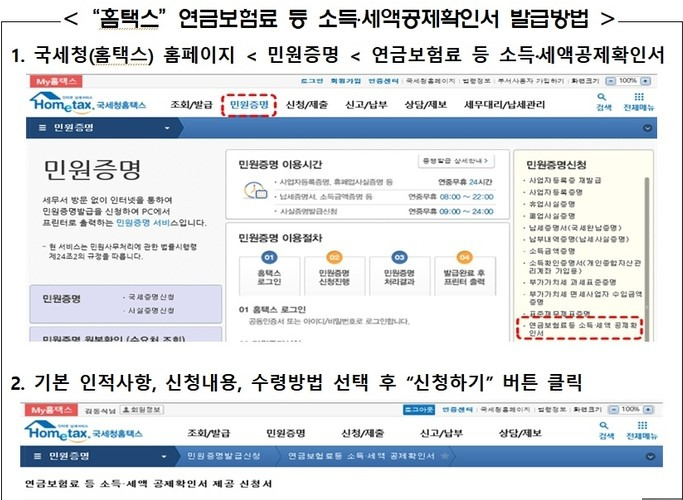
Task: Open 상담/제보 menu in step 2 screenshot
Action: (x=520, y=433)
